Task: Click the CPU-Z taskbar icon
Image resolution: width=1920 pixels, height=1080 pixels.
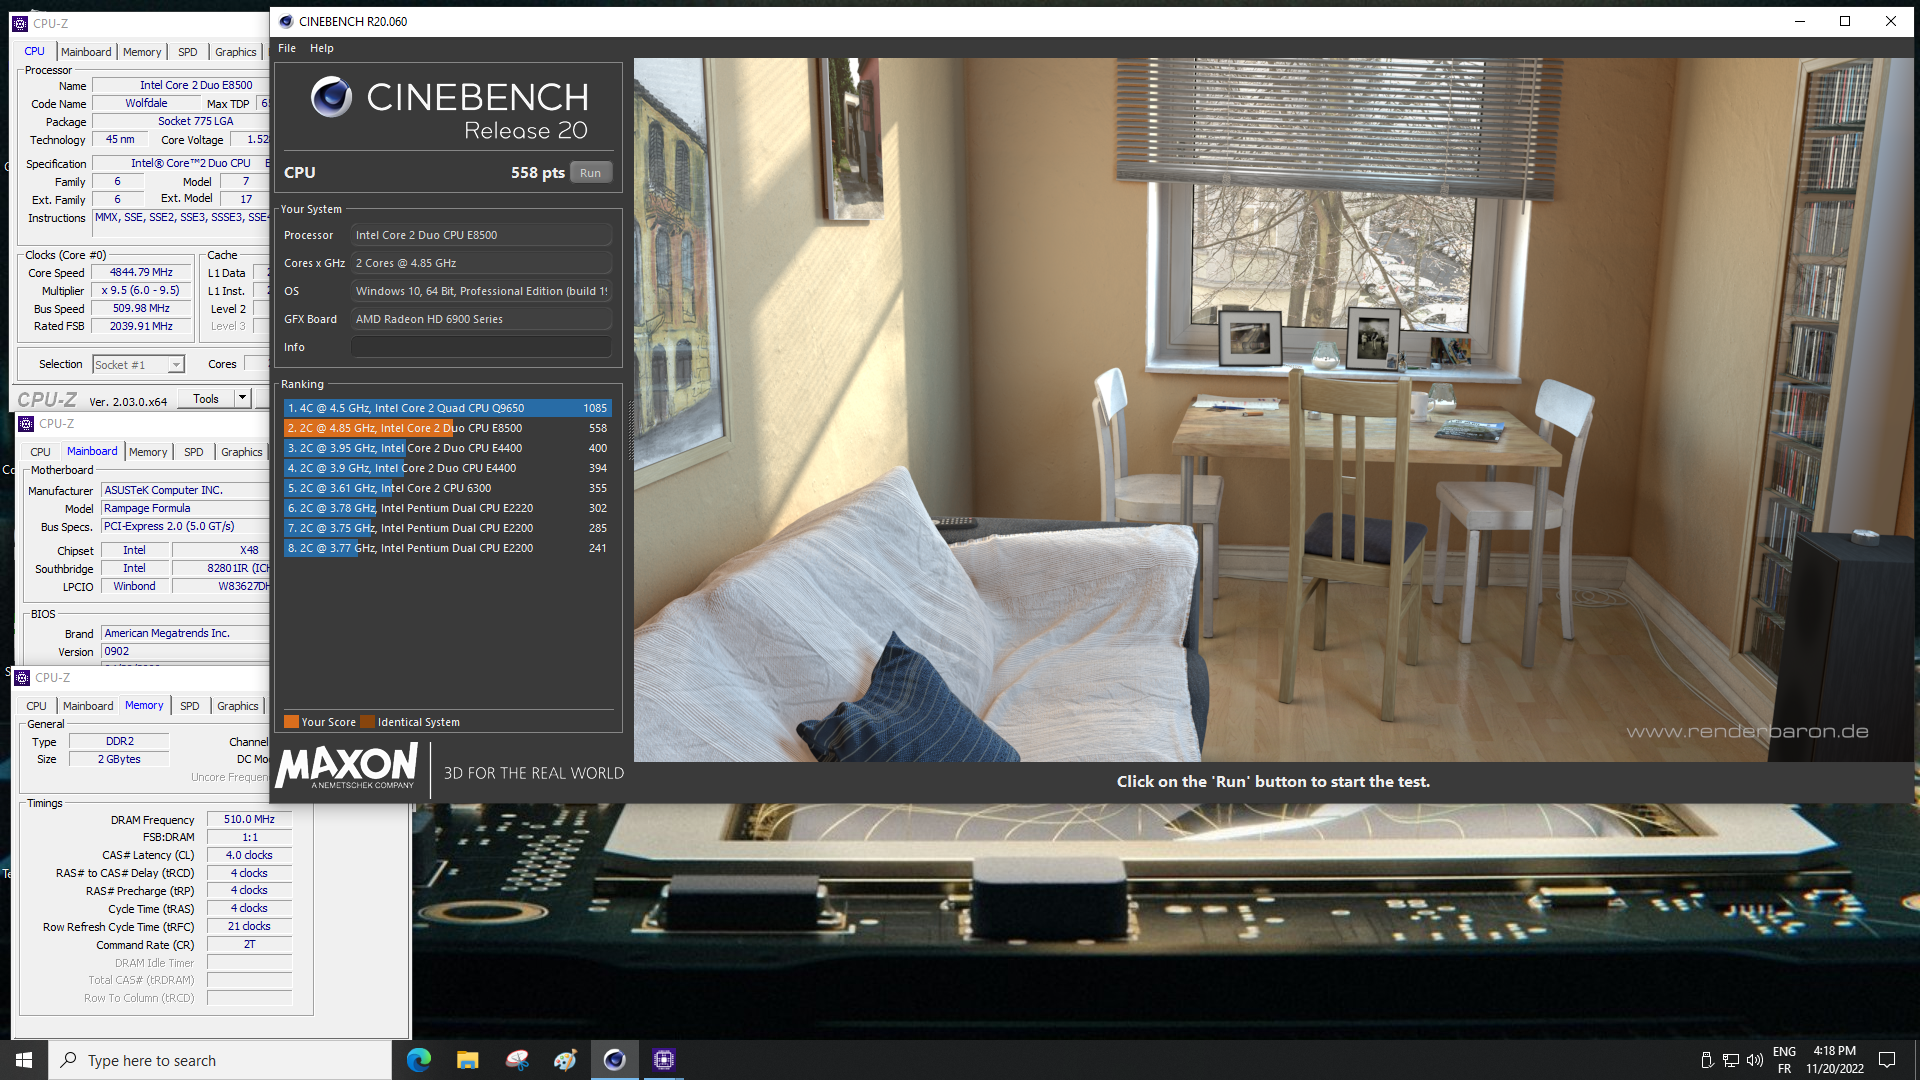Action: point(663,1060)
